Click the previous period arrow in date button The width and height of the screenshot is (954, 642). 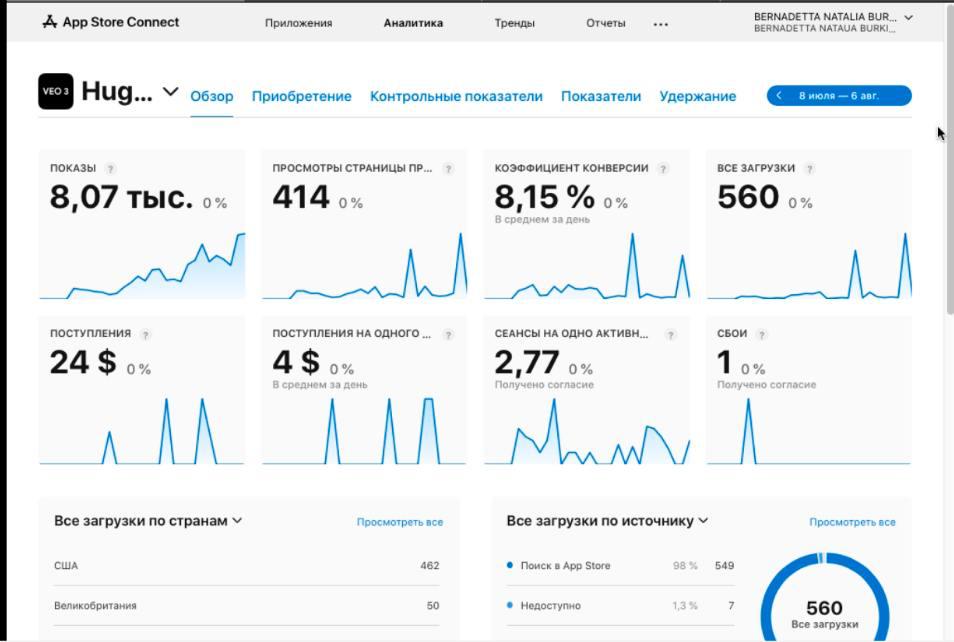(779, 96)
